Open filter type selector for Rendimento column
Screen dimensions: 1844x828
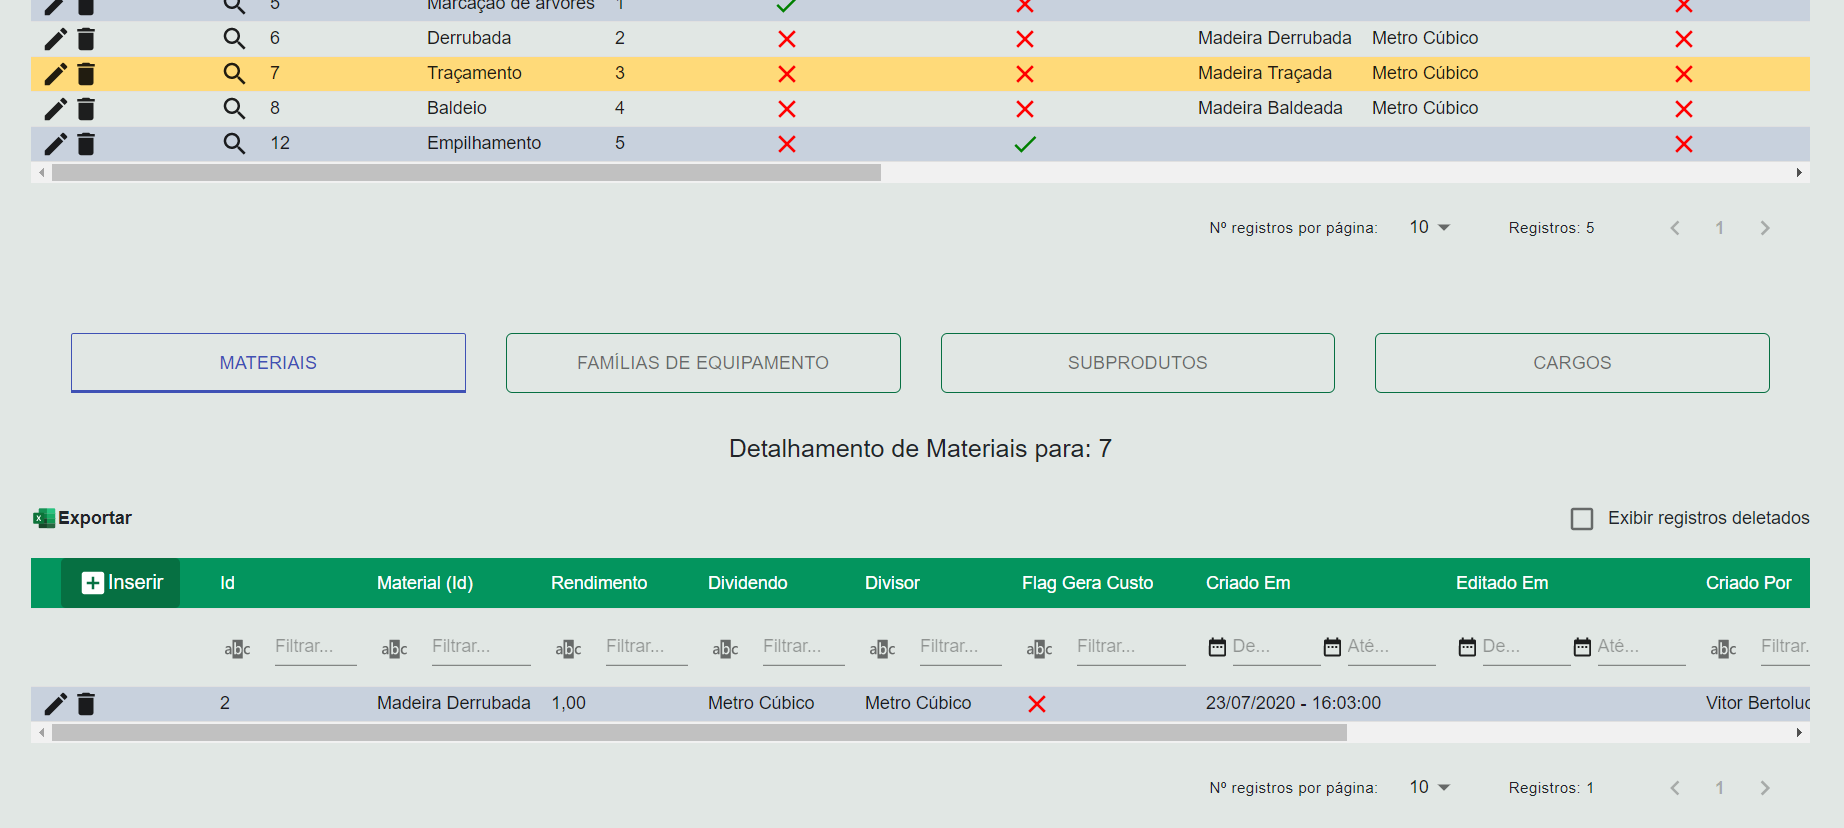pyautogui.click(x=568, y=649)
